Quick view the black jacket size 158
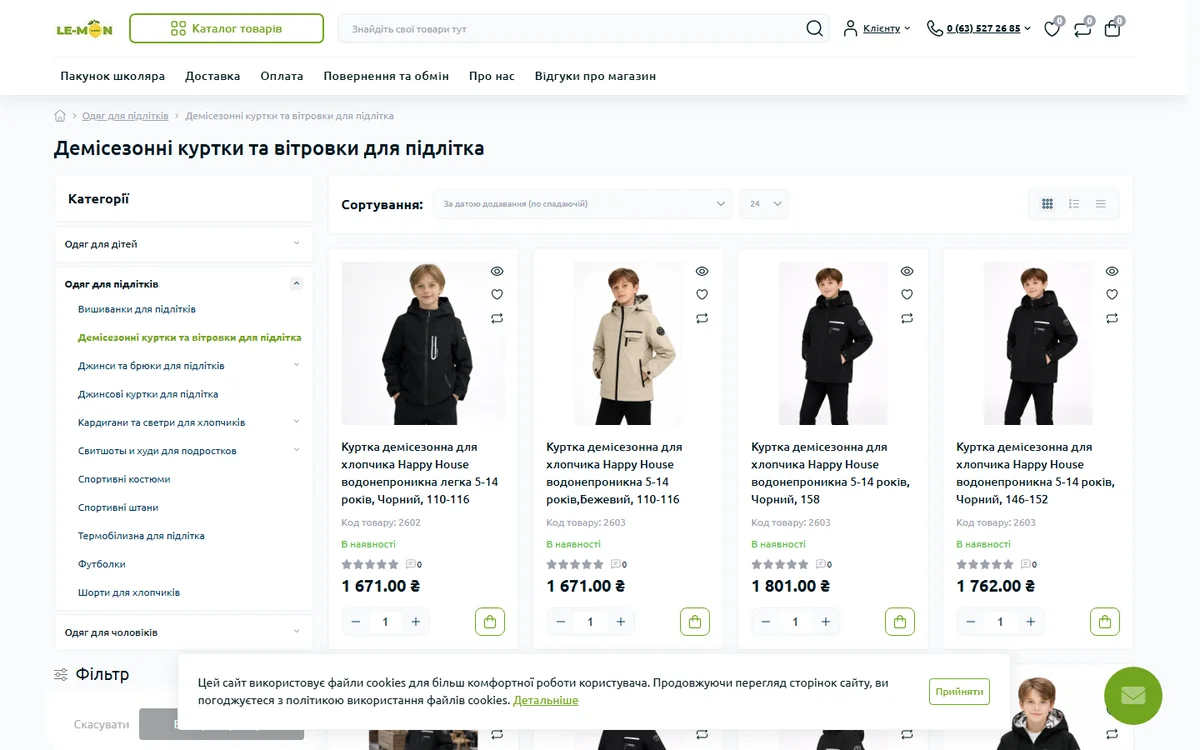 [x=907, y=271]
